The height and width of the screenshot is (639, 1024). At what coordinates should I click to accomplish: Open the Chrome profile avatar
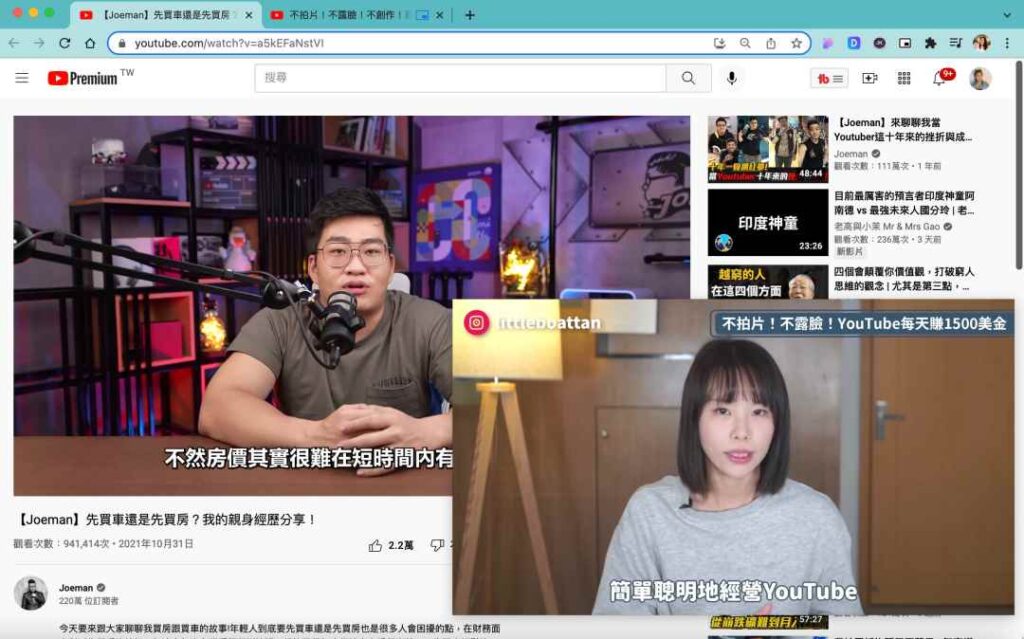(981, 43)
